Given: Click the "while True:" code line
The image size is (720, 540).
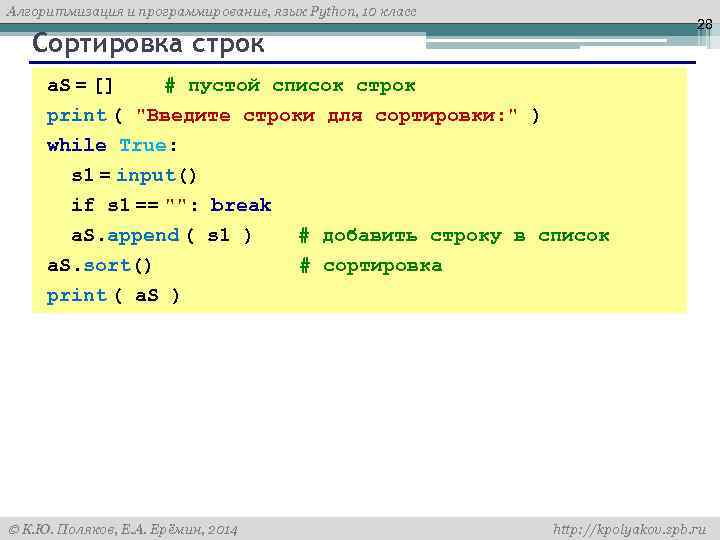Looking at the screenshot, I should [112, 146].
